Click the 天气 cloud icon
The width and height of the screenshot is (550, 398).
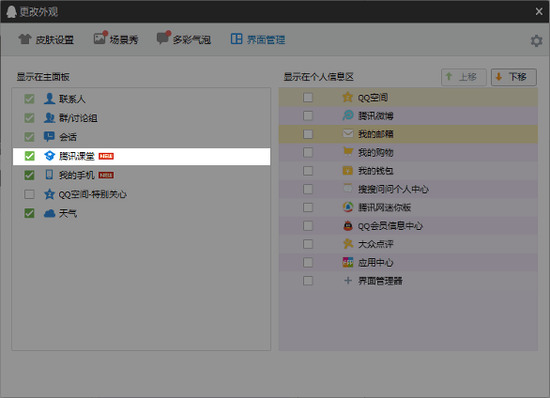[49, 213]
